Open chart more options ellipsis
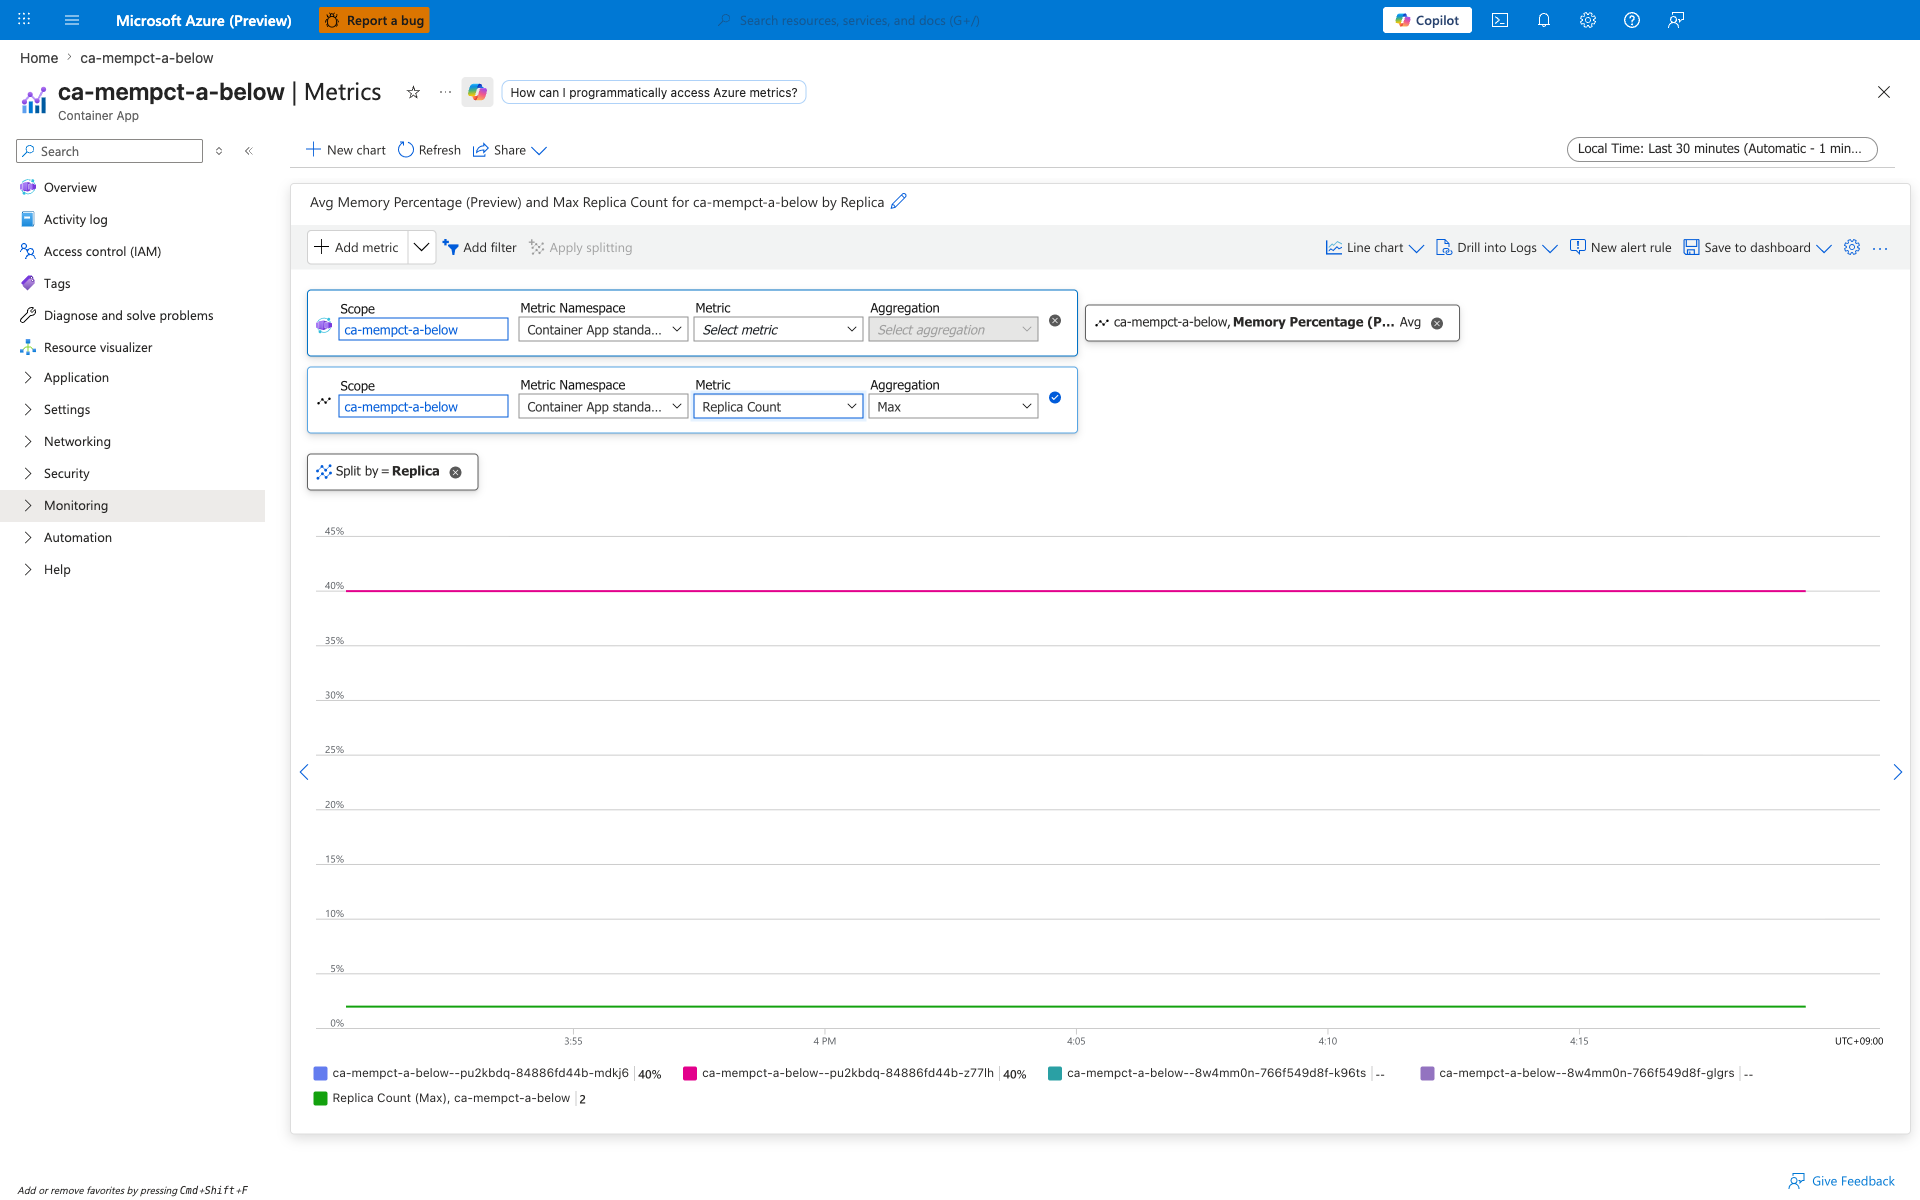The width and height of the screenshot is (1920, 1200). click(x=1880, y=248)
